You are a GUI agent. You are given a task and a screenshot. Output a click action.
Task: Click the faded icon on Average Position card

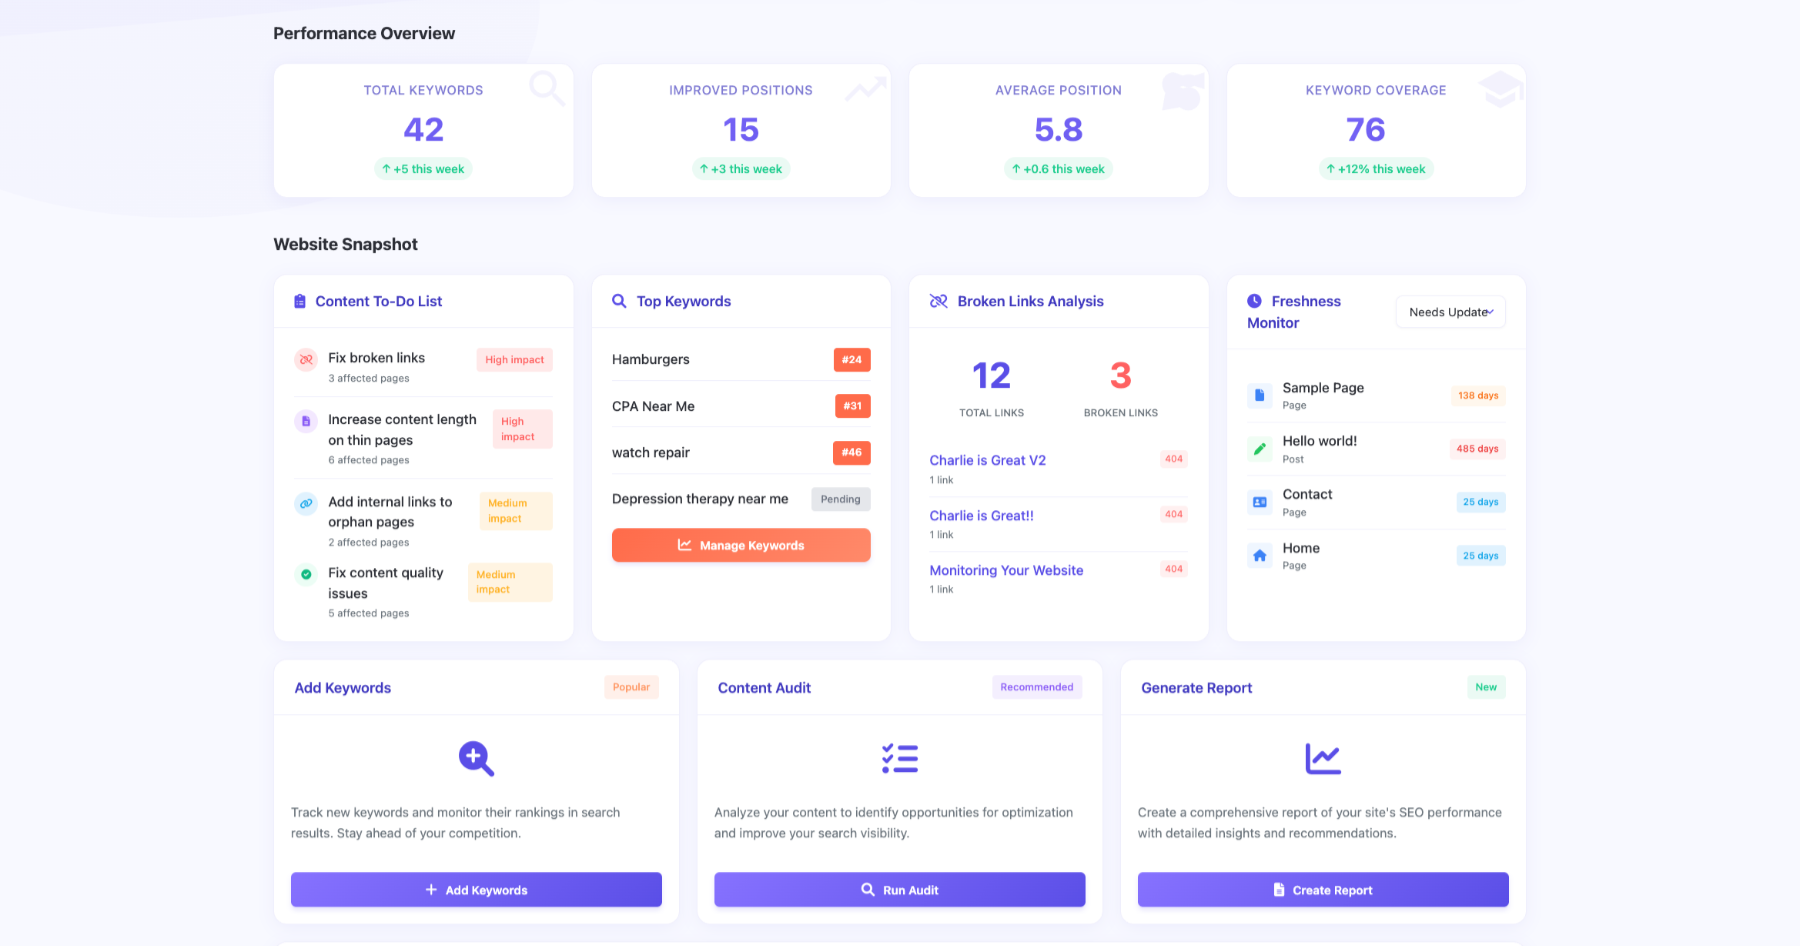point(1183,90)
